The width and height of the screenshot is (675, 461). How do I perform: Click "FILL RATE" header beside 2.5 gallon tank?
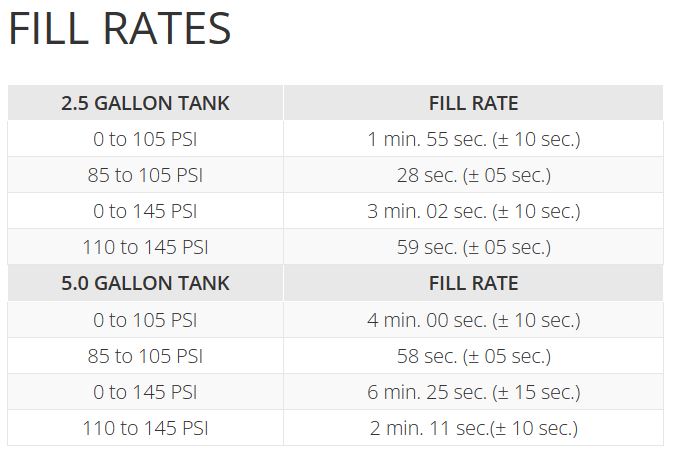(x=473, y=103)
